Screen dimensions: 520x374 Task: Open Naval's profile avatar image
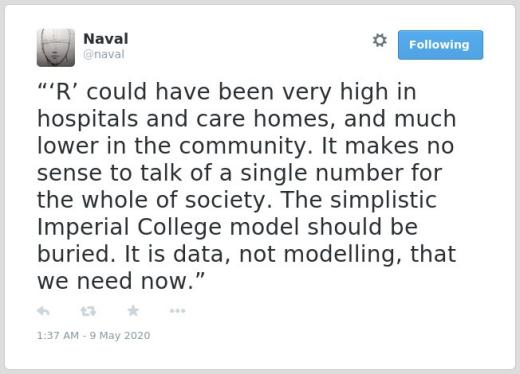[x=56, y=48]
